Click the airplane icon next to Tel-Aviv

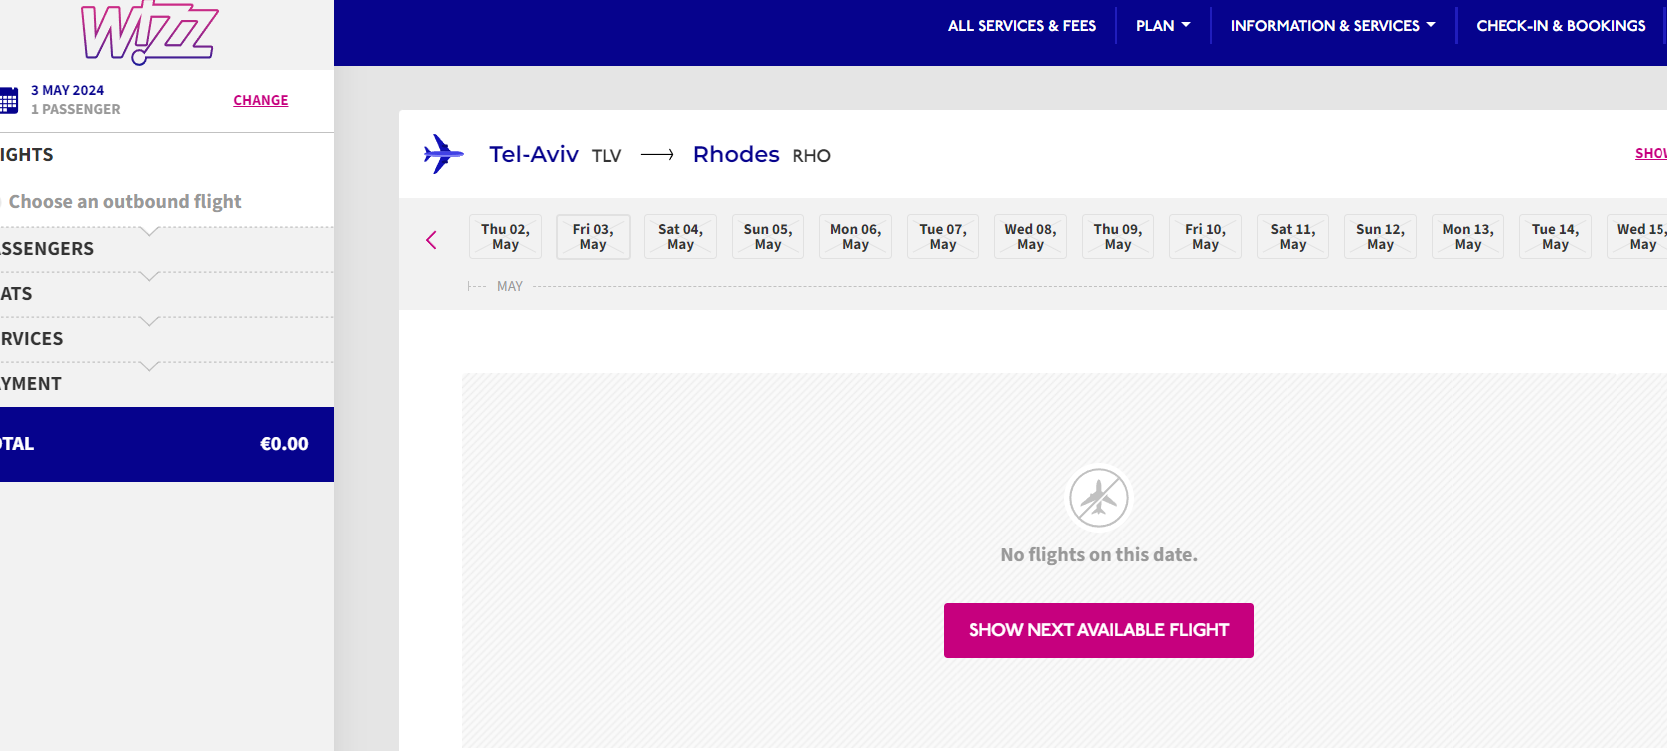443,154
